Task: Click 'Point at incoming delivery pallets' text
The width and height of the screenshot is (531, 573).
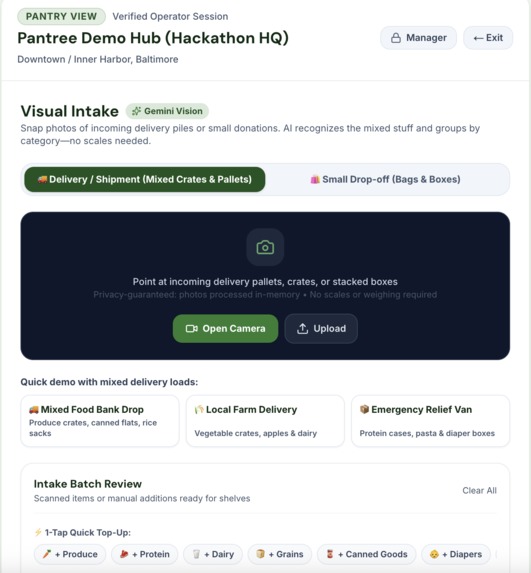Action: pyautogui.click(x=265, y=282)
